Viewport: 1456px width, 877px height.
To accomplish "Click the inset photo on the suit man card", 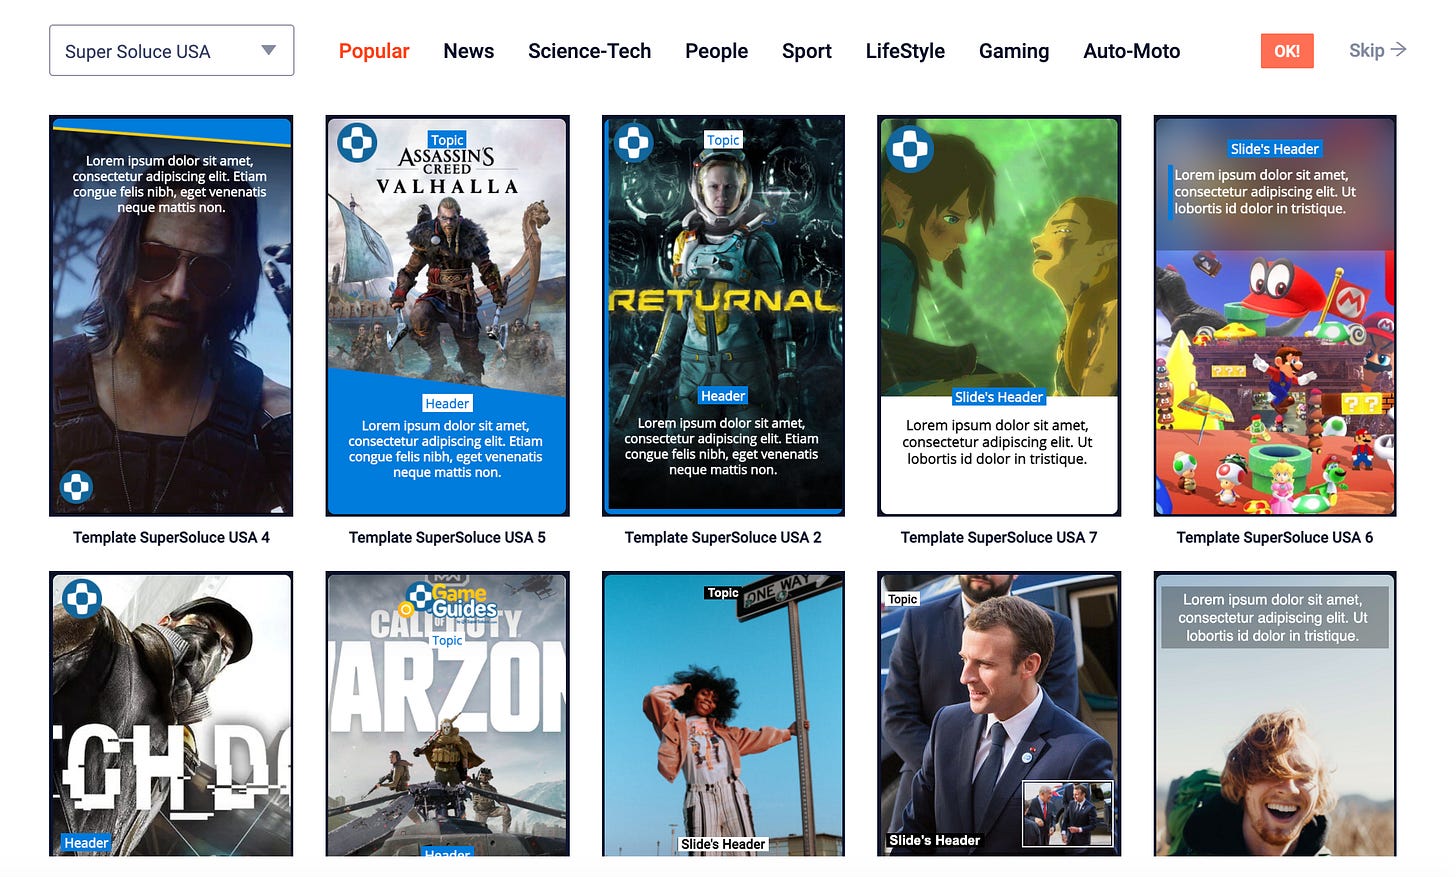I will 1067,813.
